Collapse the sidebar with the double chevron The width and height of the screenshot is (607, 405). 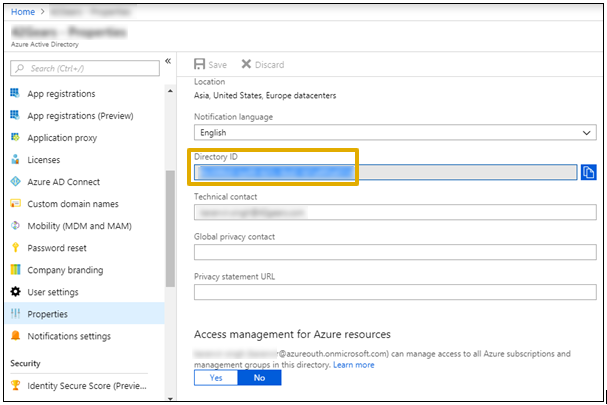click(x=168, y=62)
